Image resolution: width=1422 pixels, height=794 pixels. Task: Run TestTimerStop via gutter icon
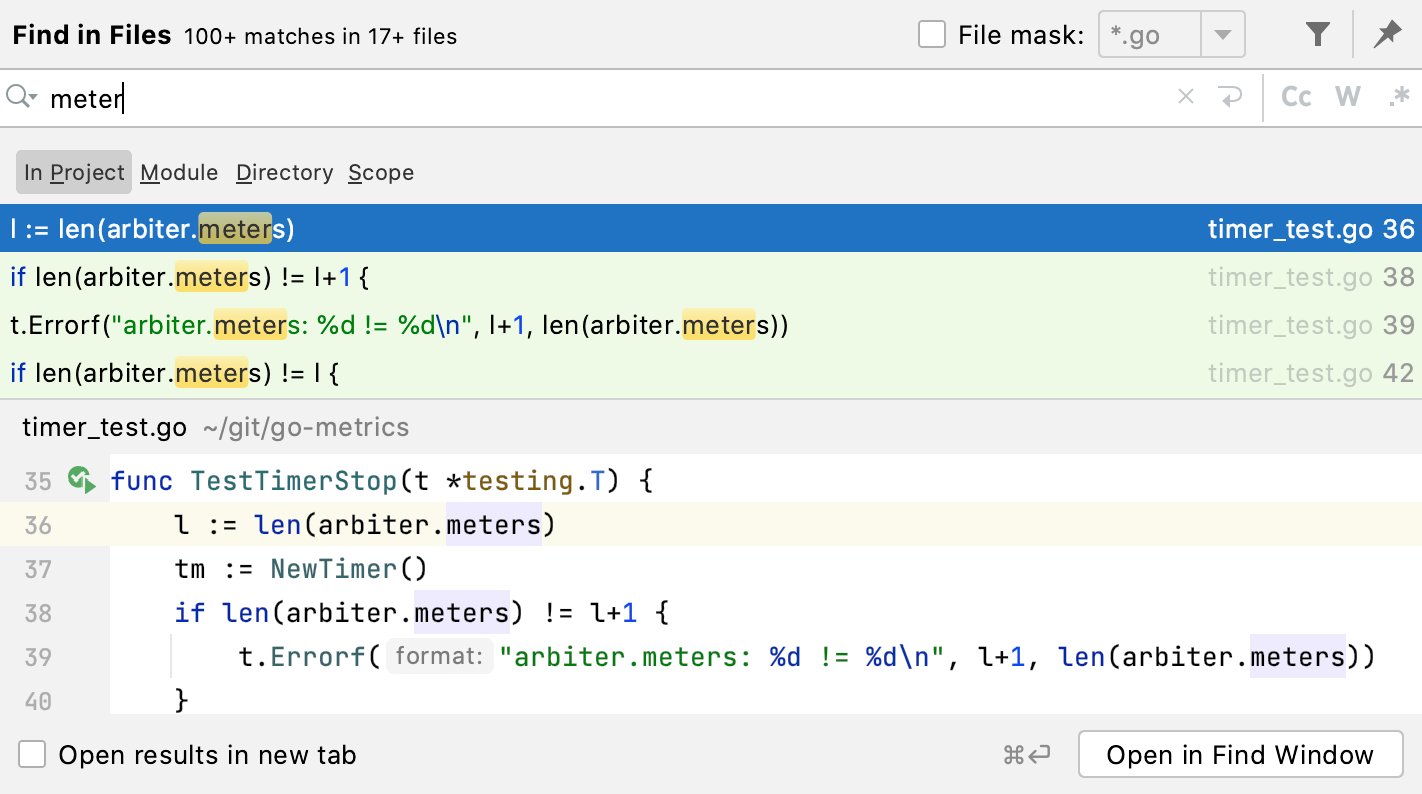click(81, 481)
